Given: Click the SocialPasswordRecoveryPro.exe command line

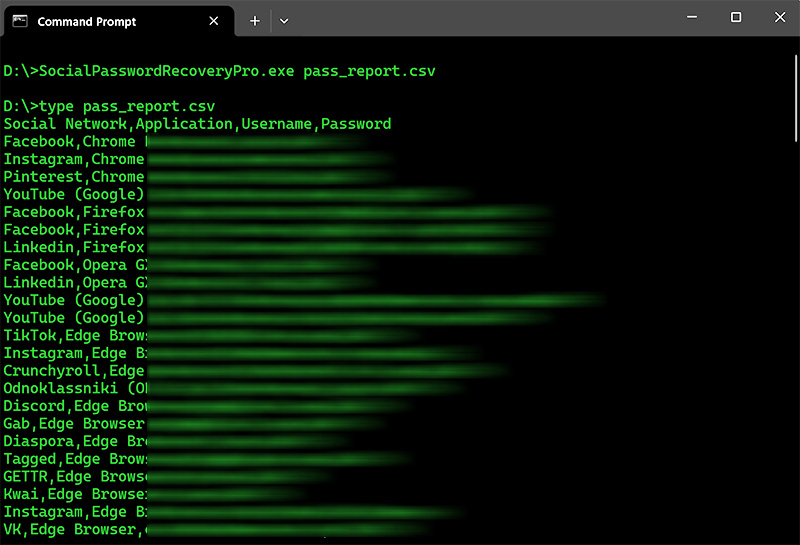Looking at the screenshot, I should point(219,71).
